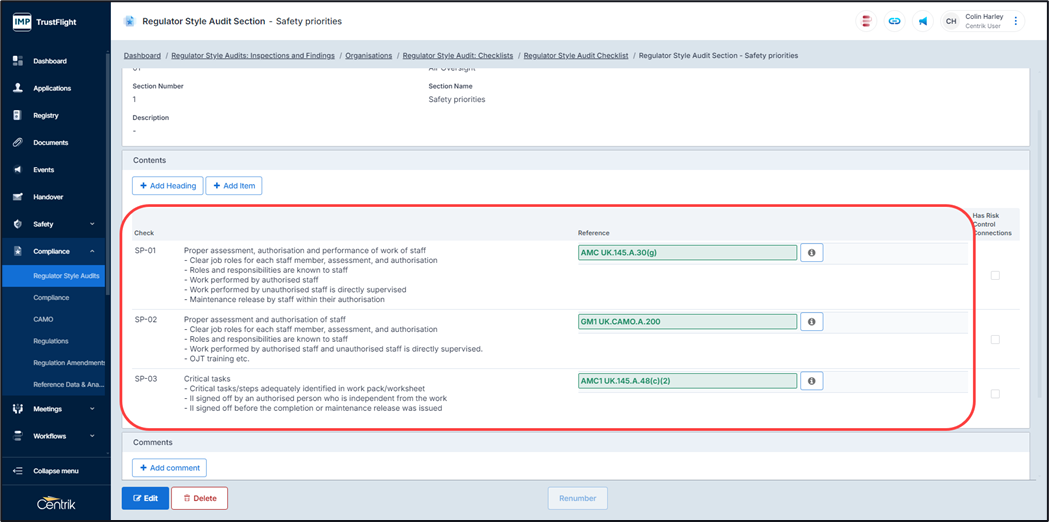Click the info icon beside AMC1 UK.145.A.48(c)(2)
Viewport: 1049px width, 522px height.
click(811, 381)
